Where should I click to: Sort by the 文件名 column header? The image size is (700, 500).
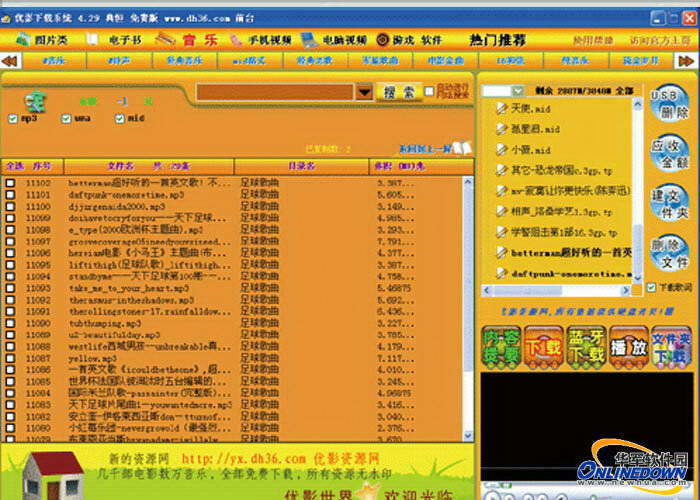(x=121, y=166)
